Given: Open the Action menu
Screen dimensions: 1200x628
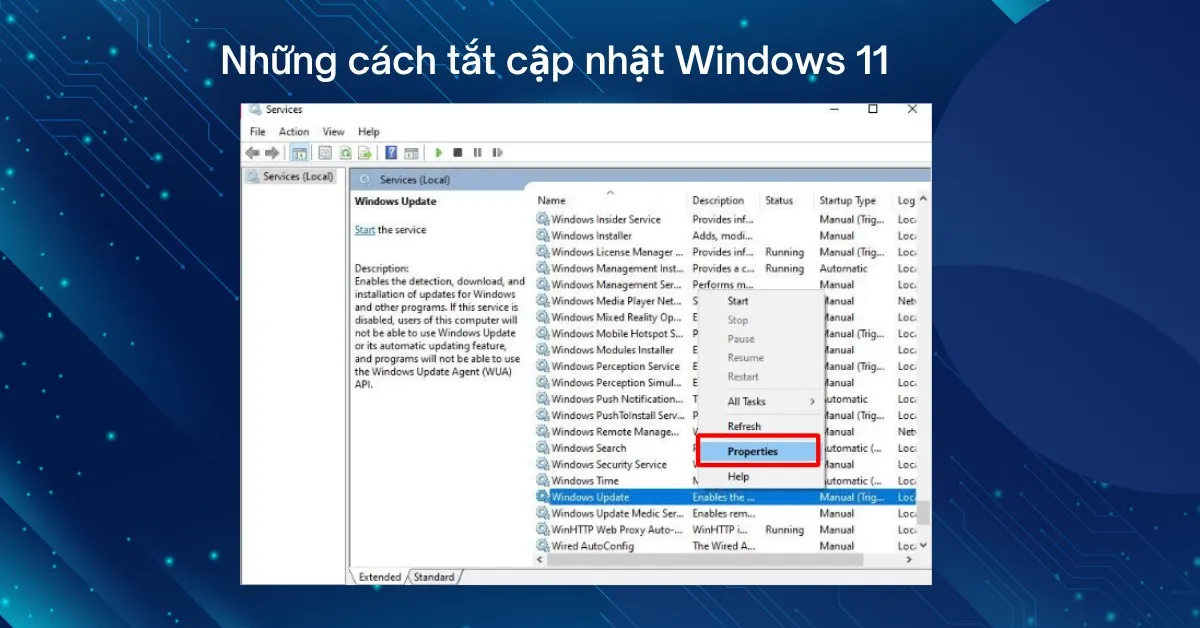Looking at the screenshot, I should click(x=294, y=132).
